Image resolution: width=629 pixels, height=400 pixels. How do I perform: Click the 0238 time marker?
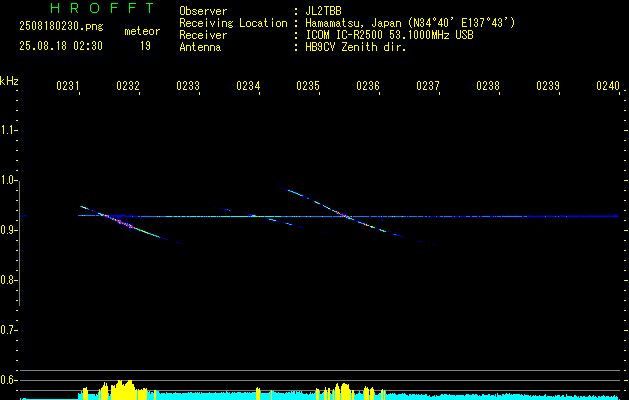[488, 86]
